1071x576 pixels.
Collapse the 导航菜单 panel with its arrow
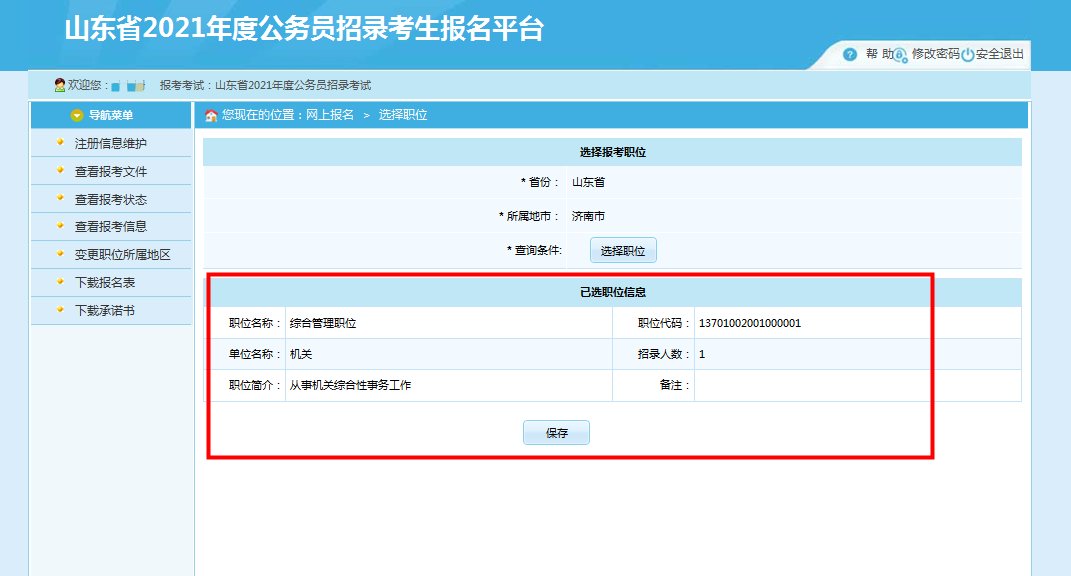(77, 114)
